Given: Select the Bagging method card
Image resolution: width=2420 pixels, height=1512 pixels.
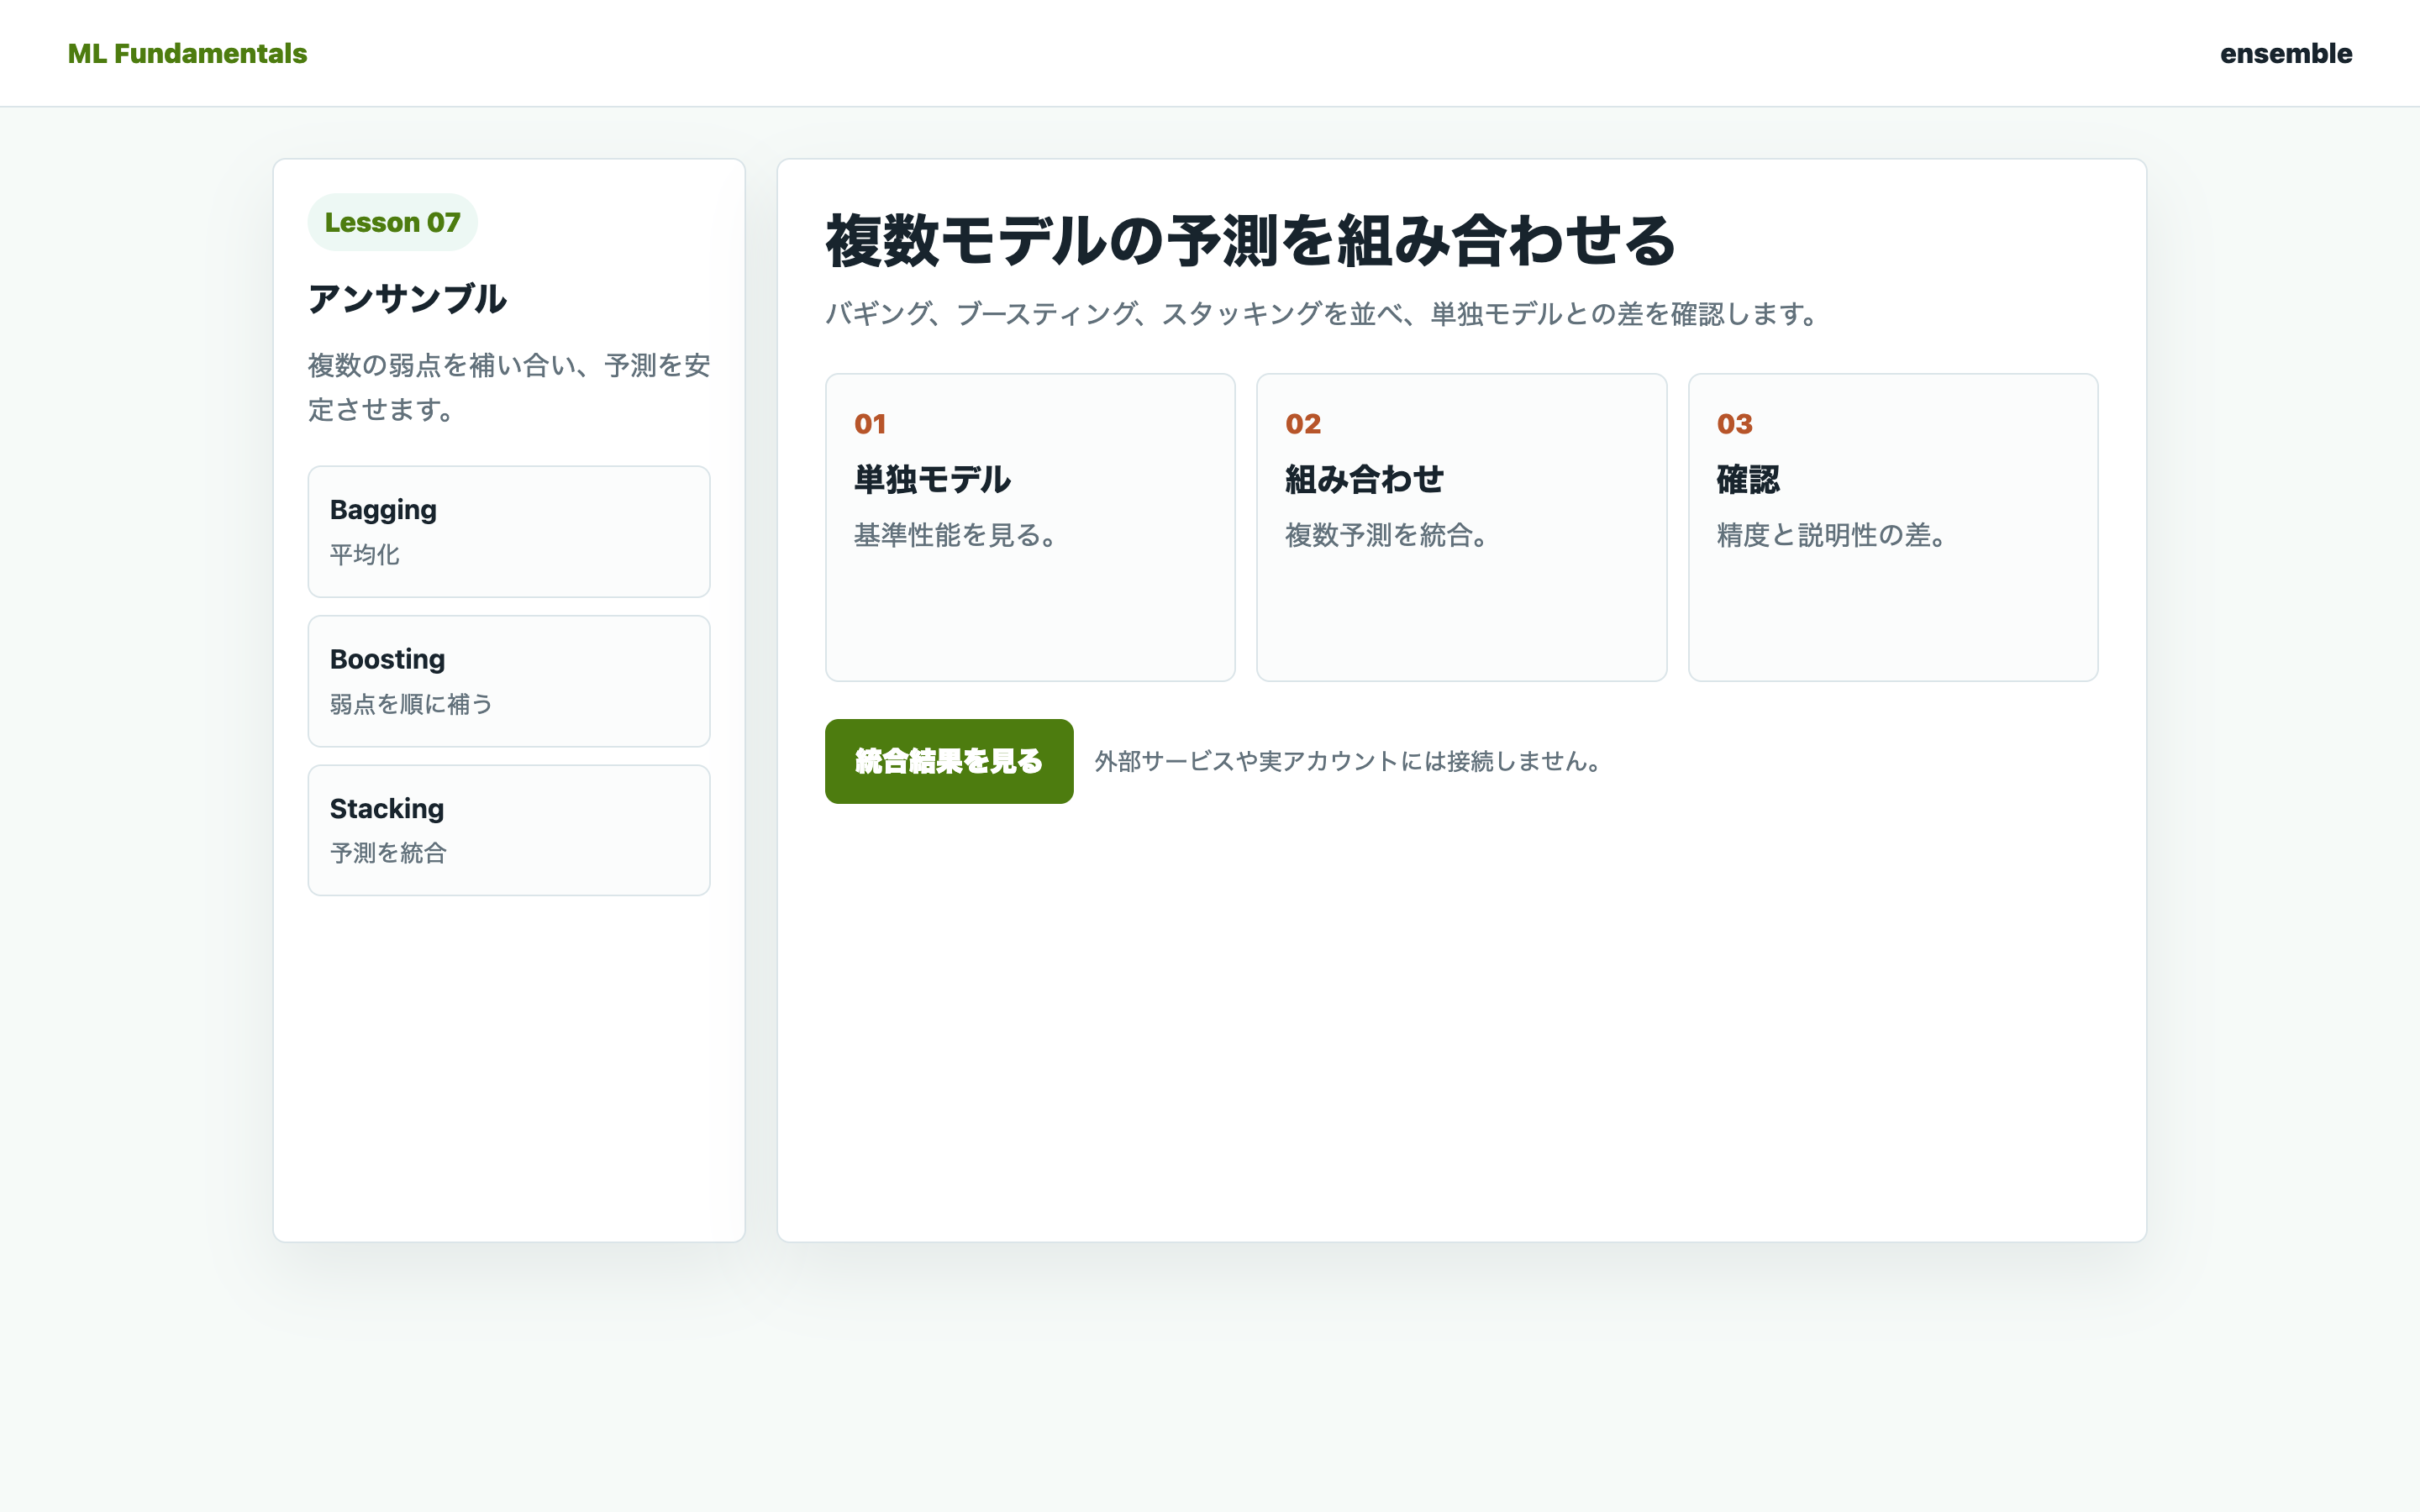Looking at the screenshot, I should 509,531.
